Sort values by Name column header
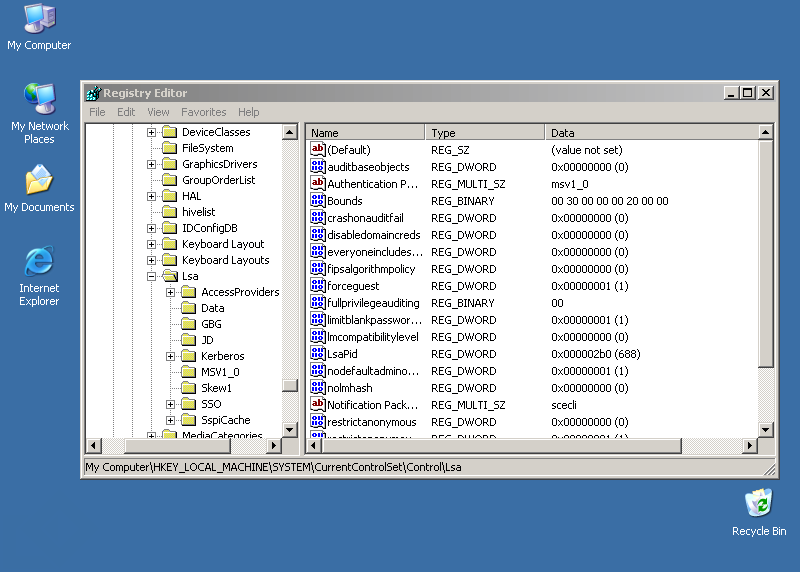 pyautogui.click(x=365, y=133)
